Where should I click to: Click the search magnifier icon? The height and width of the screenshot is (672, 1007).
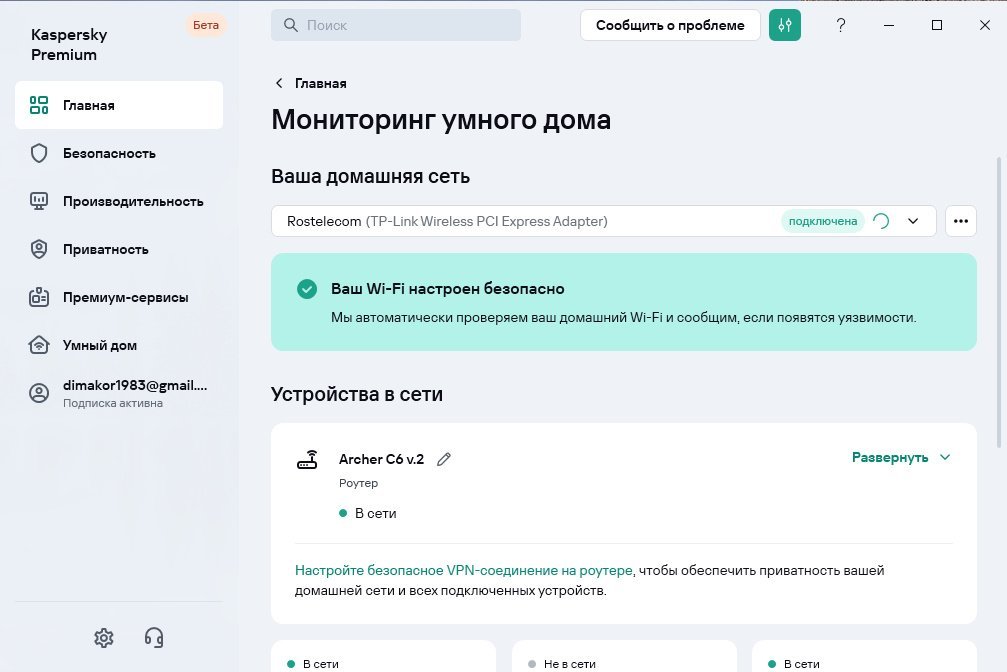point(291,25)
